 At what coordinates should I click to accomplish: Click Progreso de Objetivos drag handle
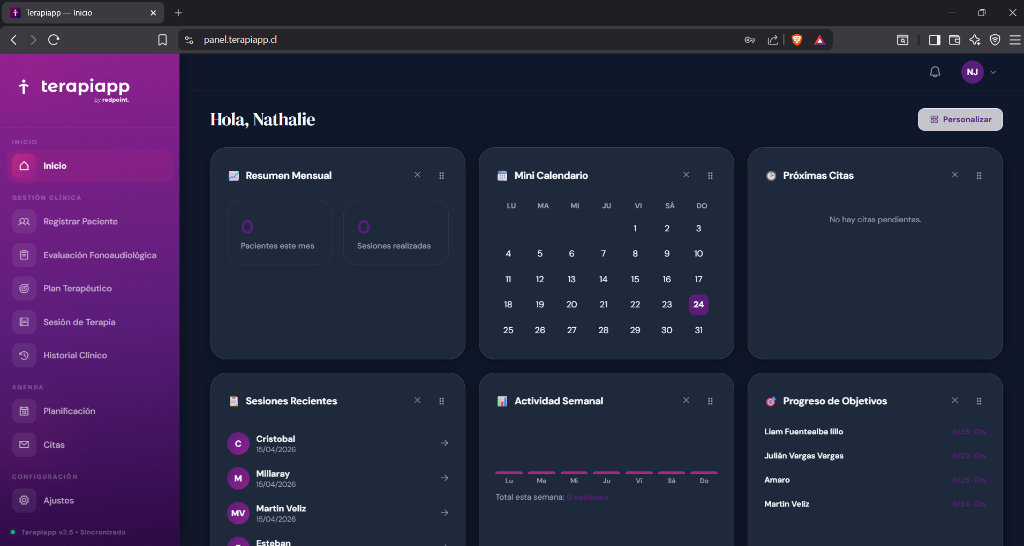click(979, 401)
